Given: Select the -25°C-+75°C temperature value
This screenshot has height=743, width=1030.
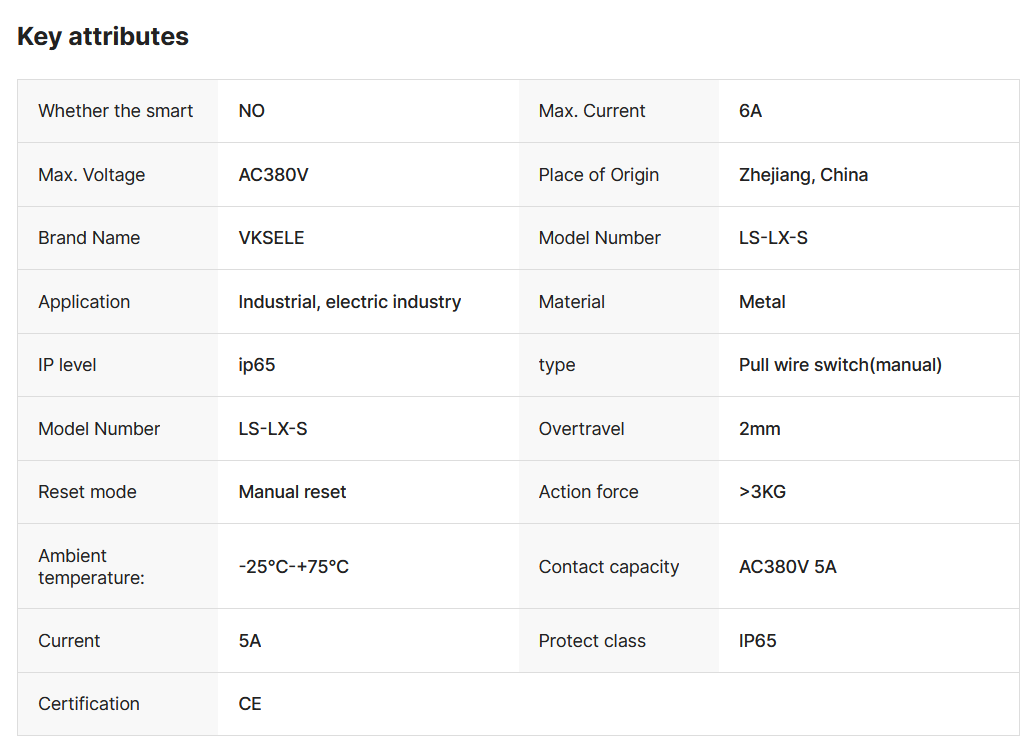Looking at the screenshot, I should (x=293, y=567).
